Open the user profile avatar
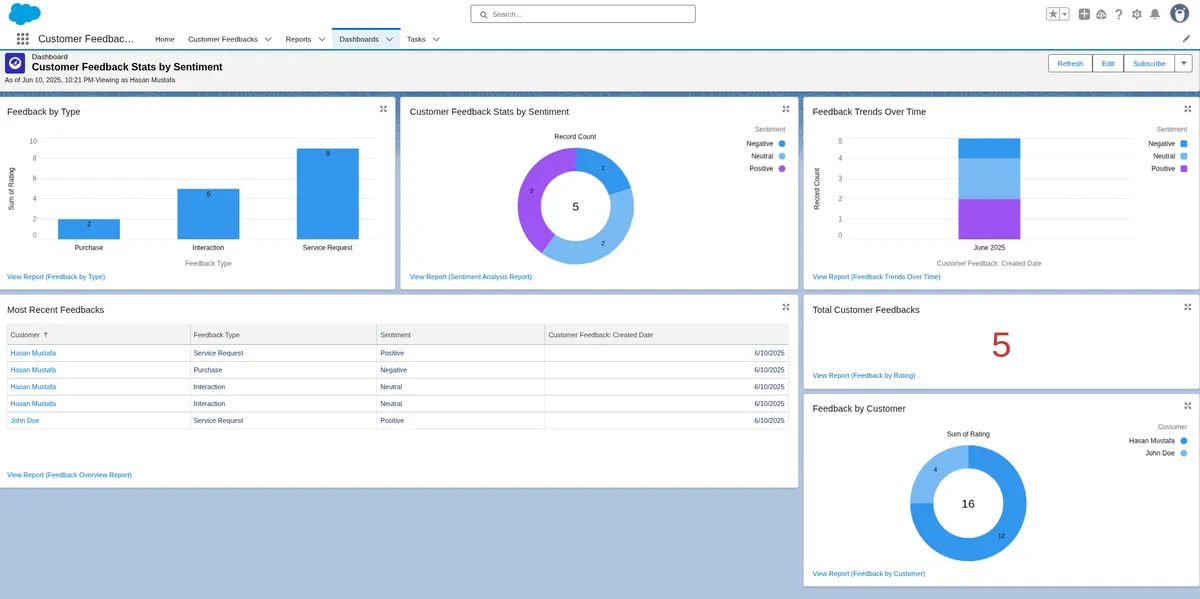Viewport: 1200px width, 599px height. [x=1179, y=13]
